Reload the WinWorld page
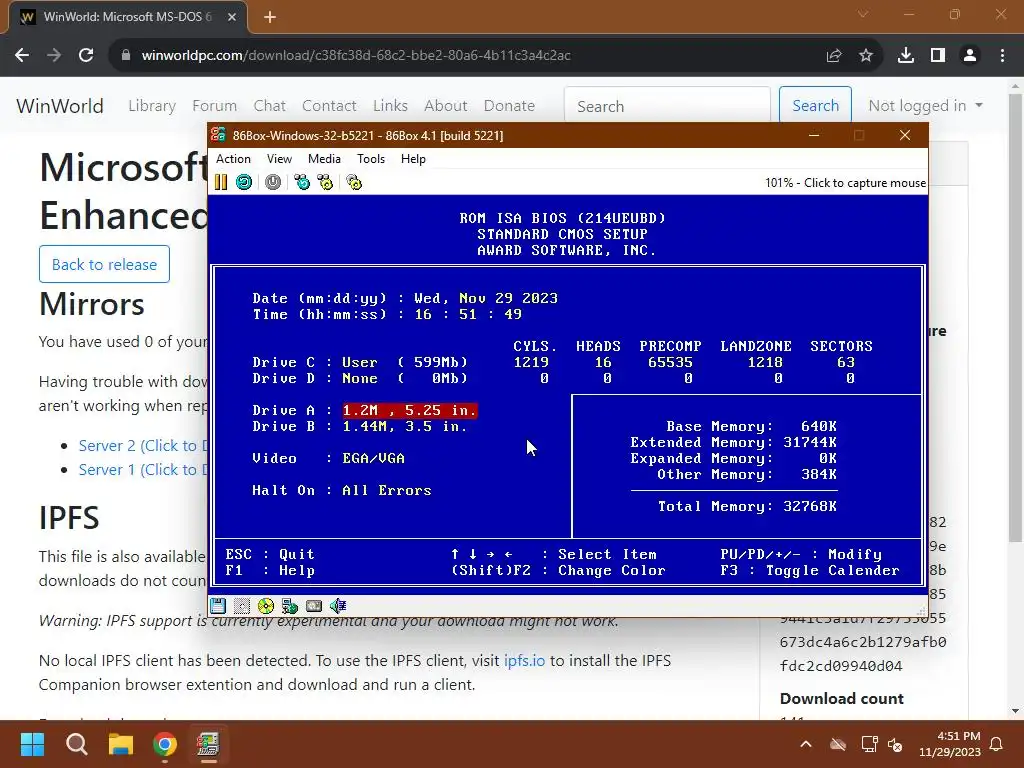The width and height of the screenshot is (1024, 768). 86,56
